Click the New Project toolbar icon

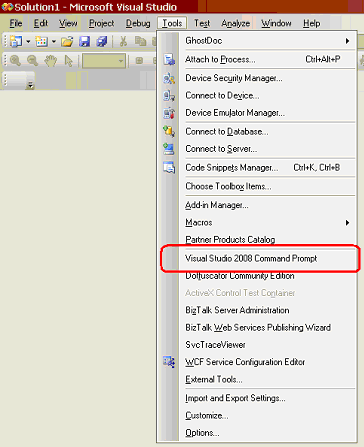tap(16, 41)
